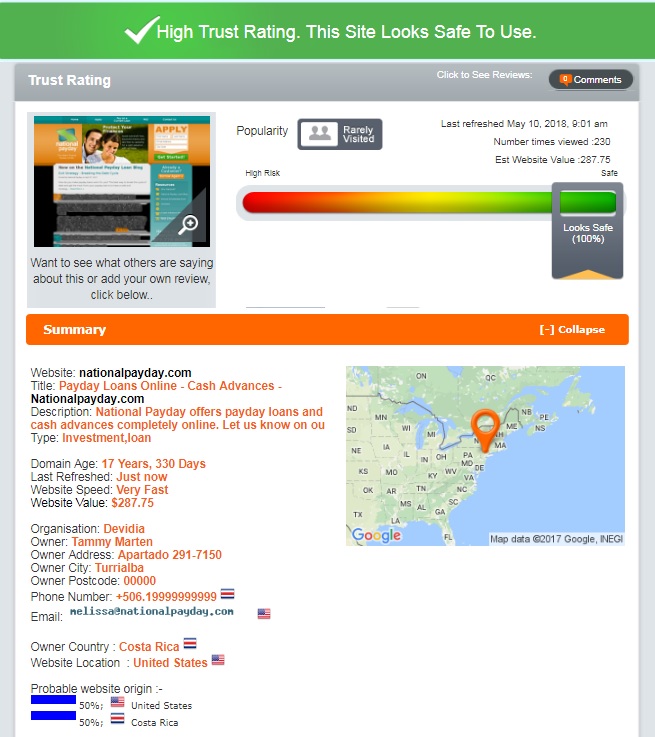655x737 pixels.
Task: Click the flag next to Owner Country
Action: [x=190, y=643]
